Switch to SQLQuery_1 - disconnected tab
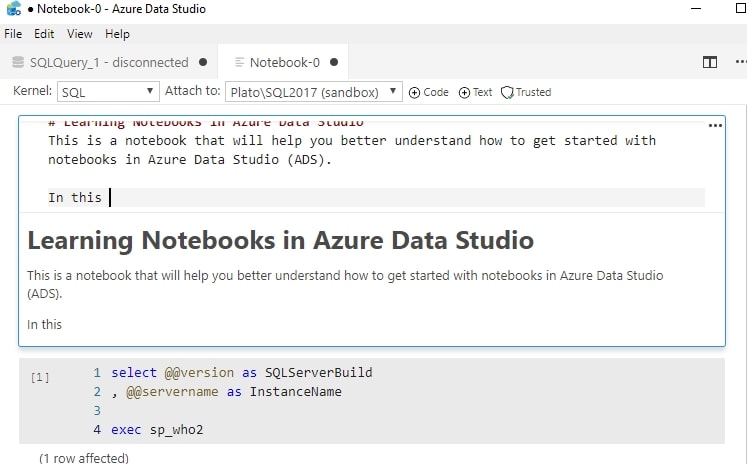The image size is (747, 464). pos(108,62)
